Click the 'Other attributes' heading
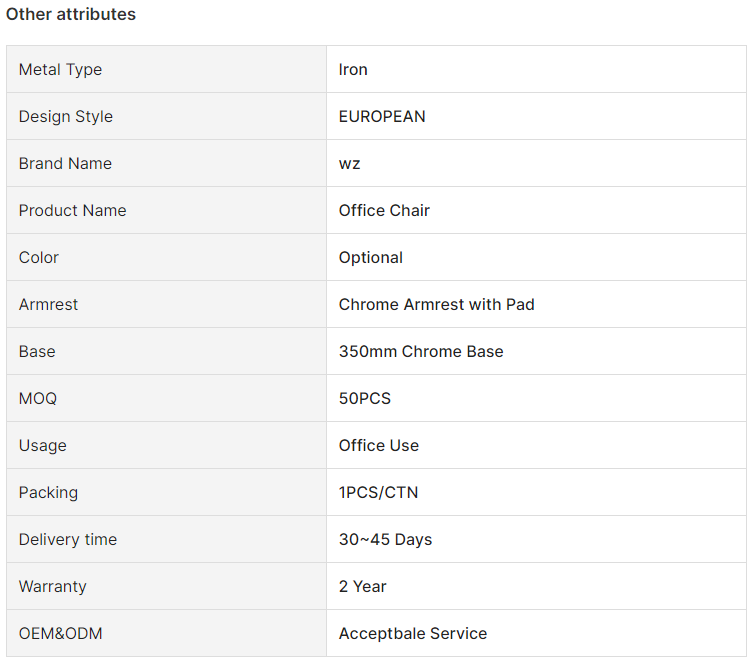 [71, 14]
